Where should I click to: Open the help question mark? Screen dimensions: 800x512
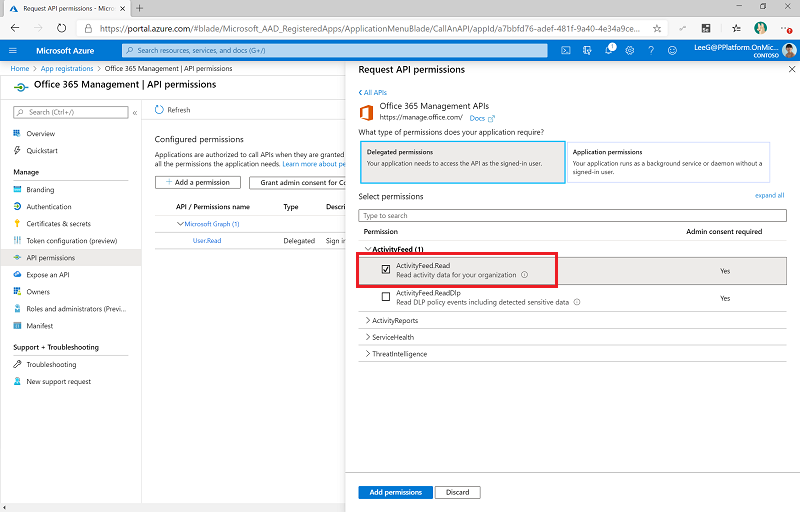point(651,50)
